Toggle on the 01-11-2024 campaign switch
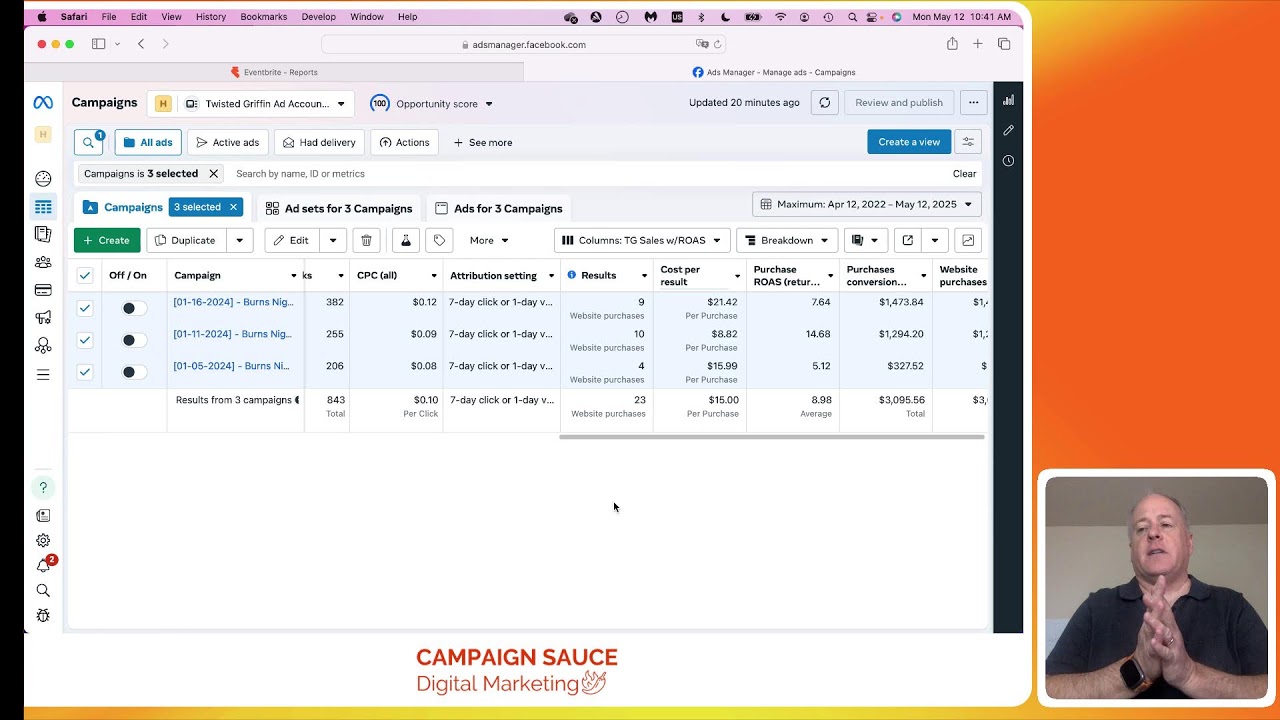Screen dimensions: 1280x720 [x=133, y=340]
